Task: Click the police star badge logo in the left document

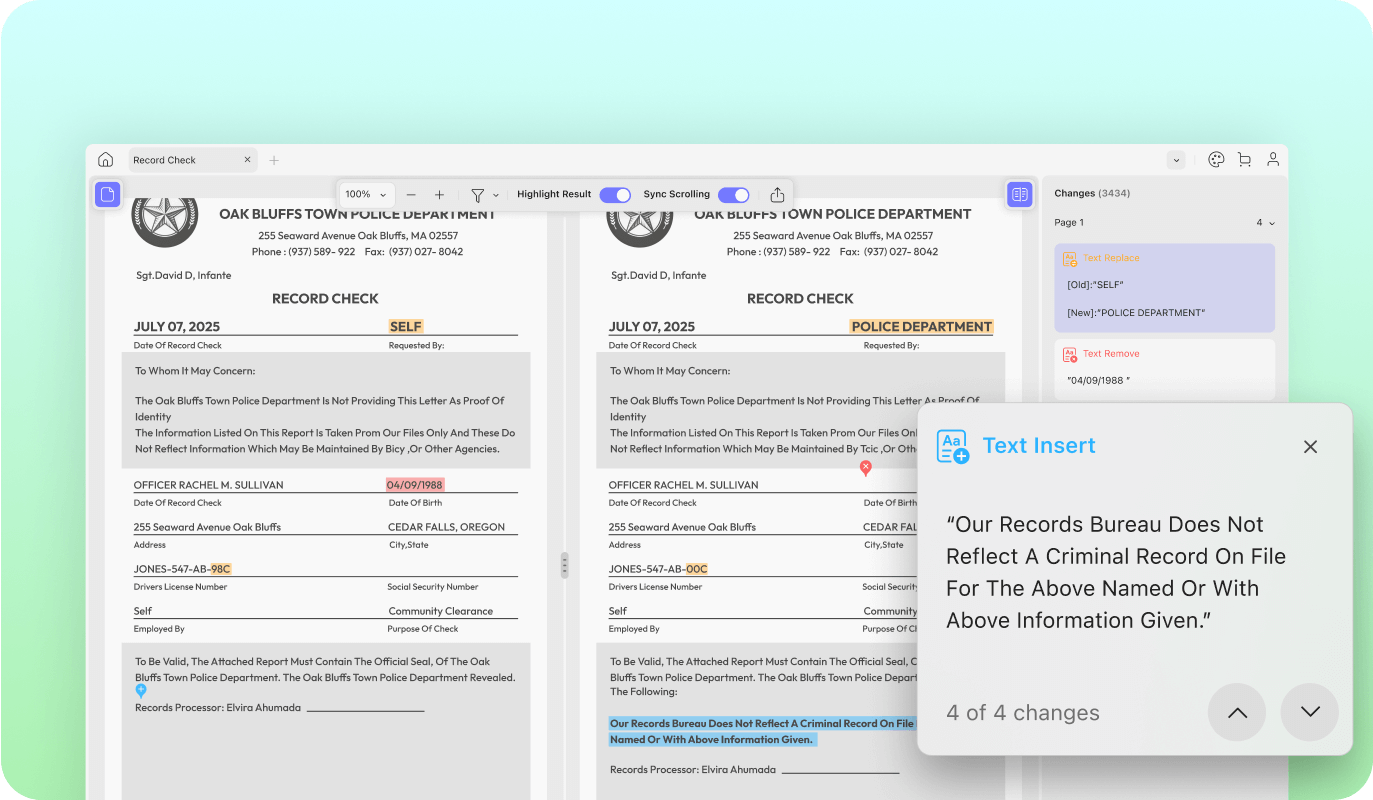Action: 165,220
